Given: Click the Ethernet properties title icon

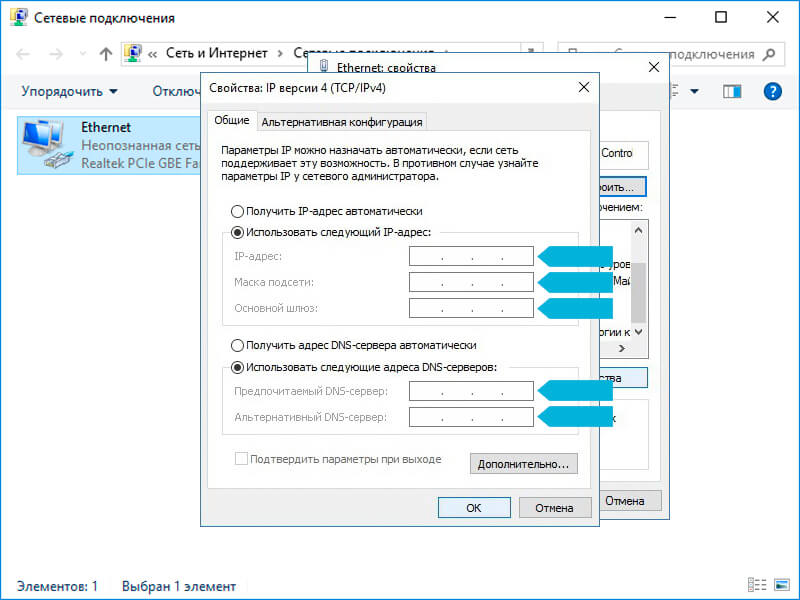Looking at the screenshot, I should [323, 66].
